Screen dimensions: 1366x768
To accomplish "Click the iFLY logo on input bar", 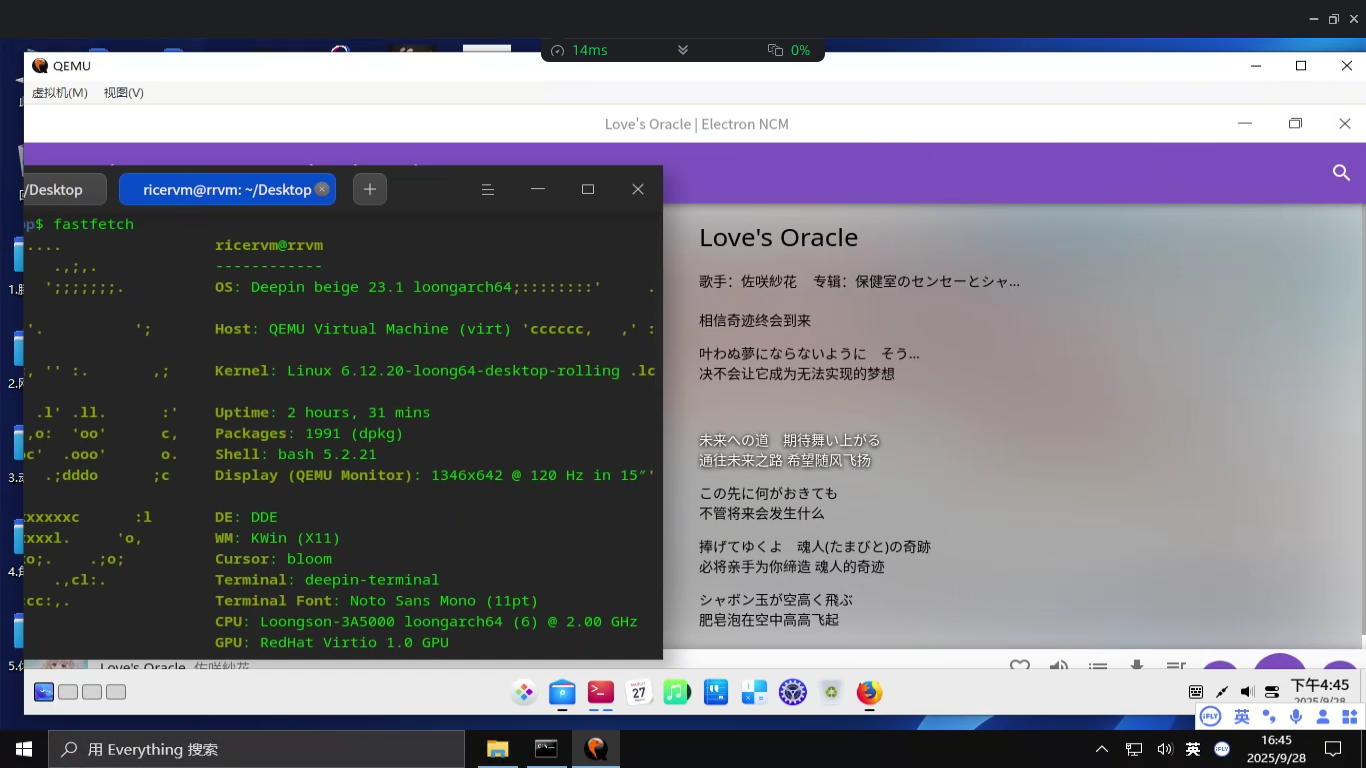I will pos(1211,716).
